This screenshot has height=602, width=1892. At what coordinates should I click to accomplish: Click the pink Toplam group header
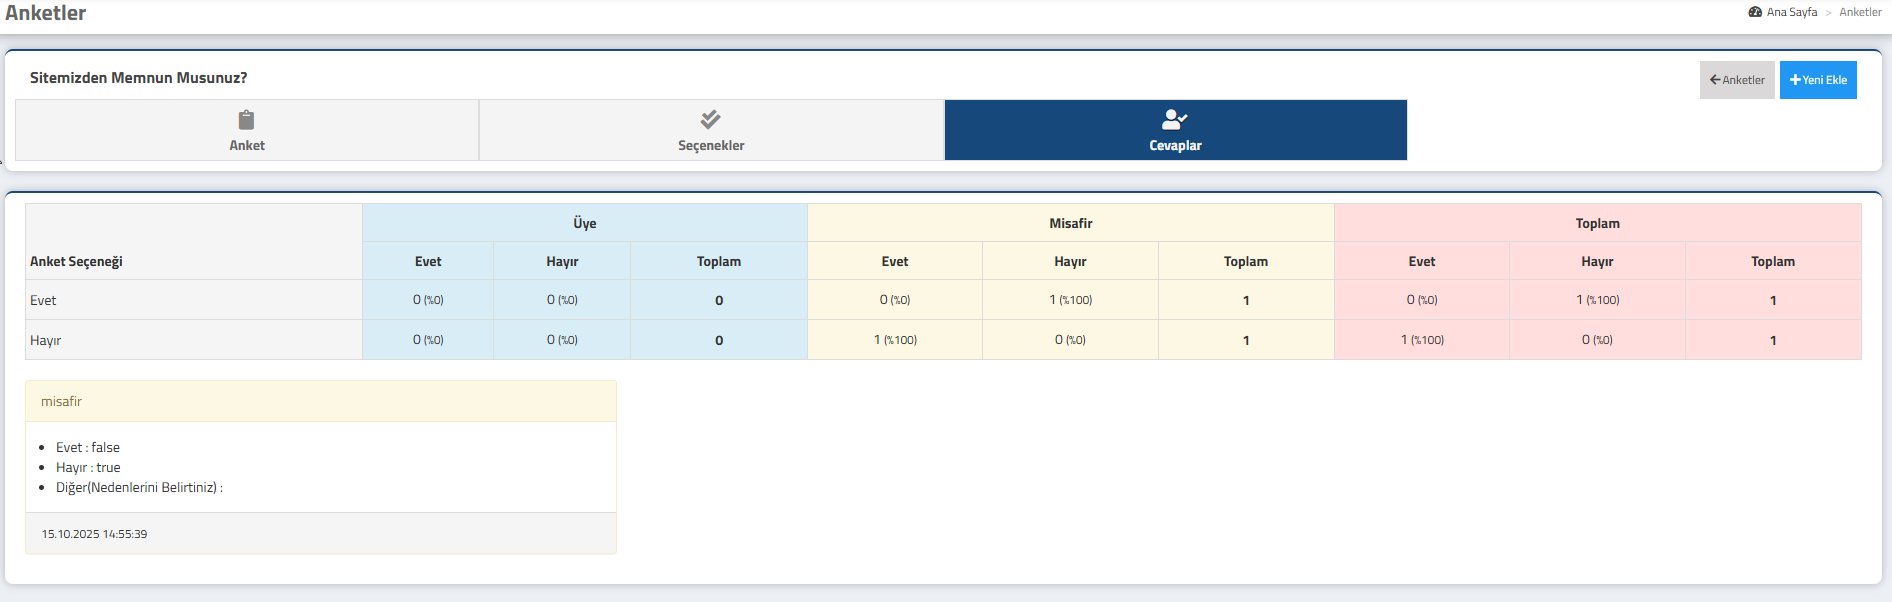pyautogui.click(x=1597, y=223)
